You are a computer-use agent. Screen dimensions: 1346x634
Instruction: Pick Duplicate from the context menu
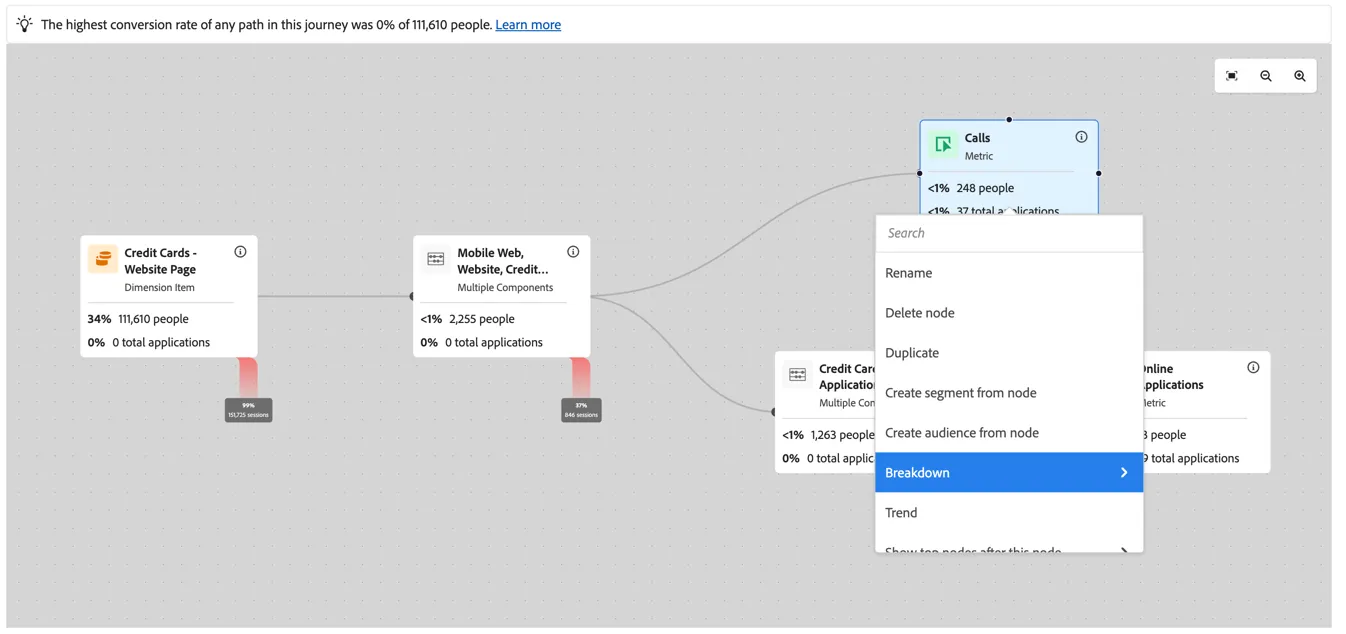tap(1009, 353)
